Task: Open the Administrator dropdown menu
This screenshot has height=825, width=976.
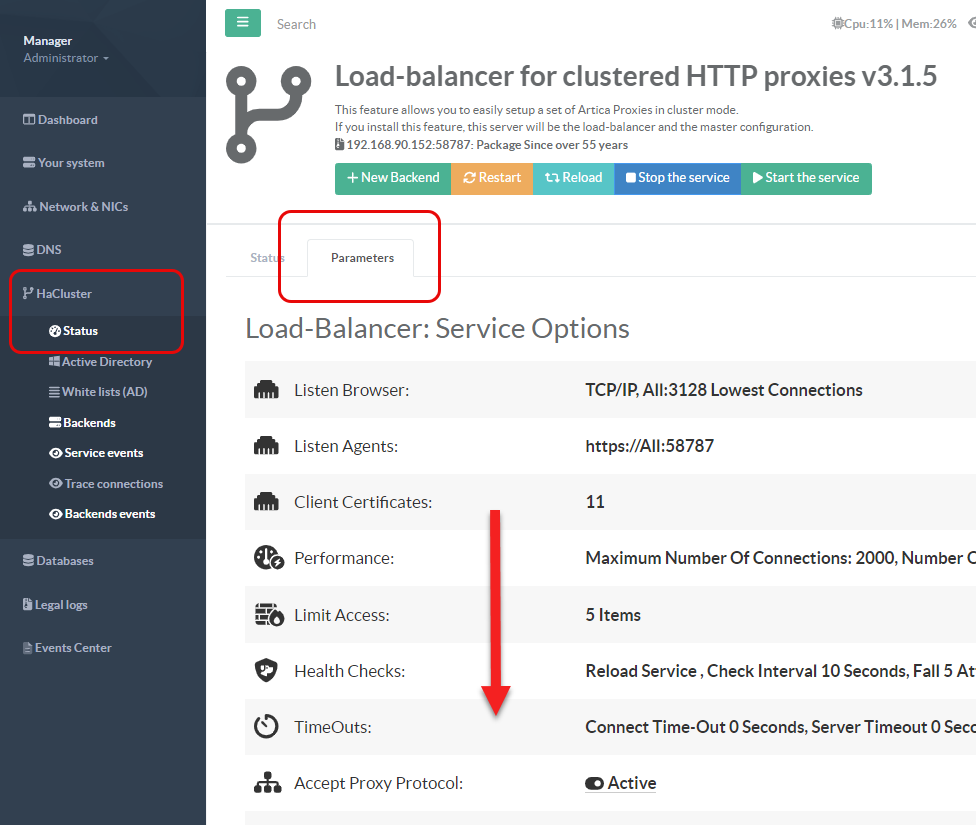Action: tap(66, 58)
